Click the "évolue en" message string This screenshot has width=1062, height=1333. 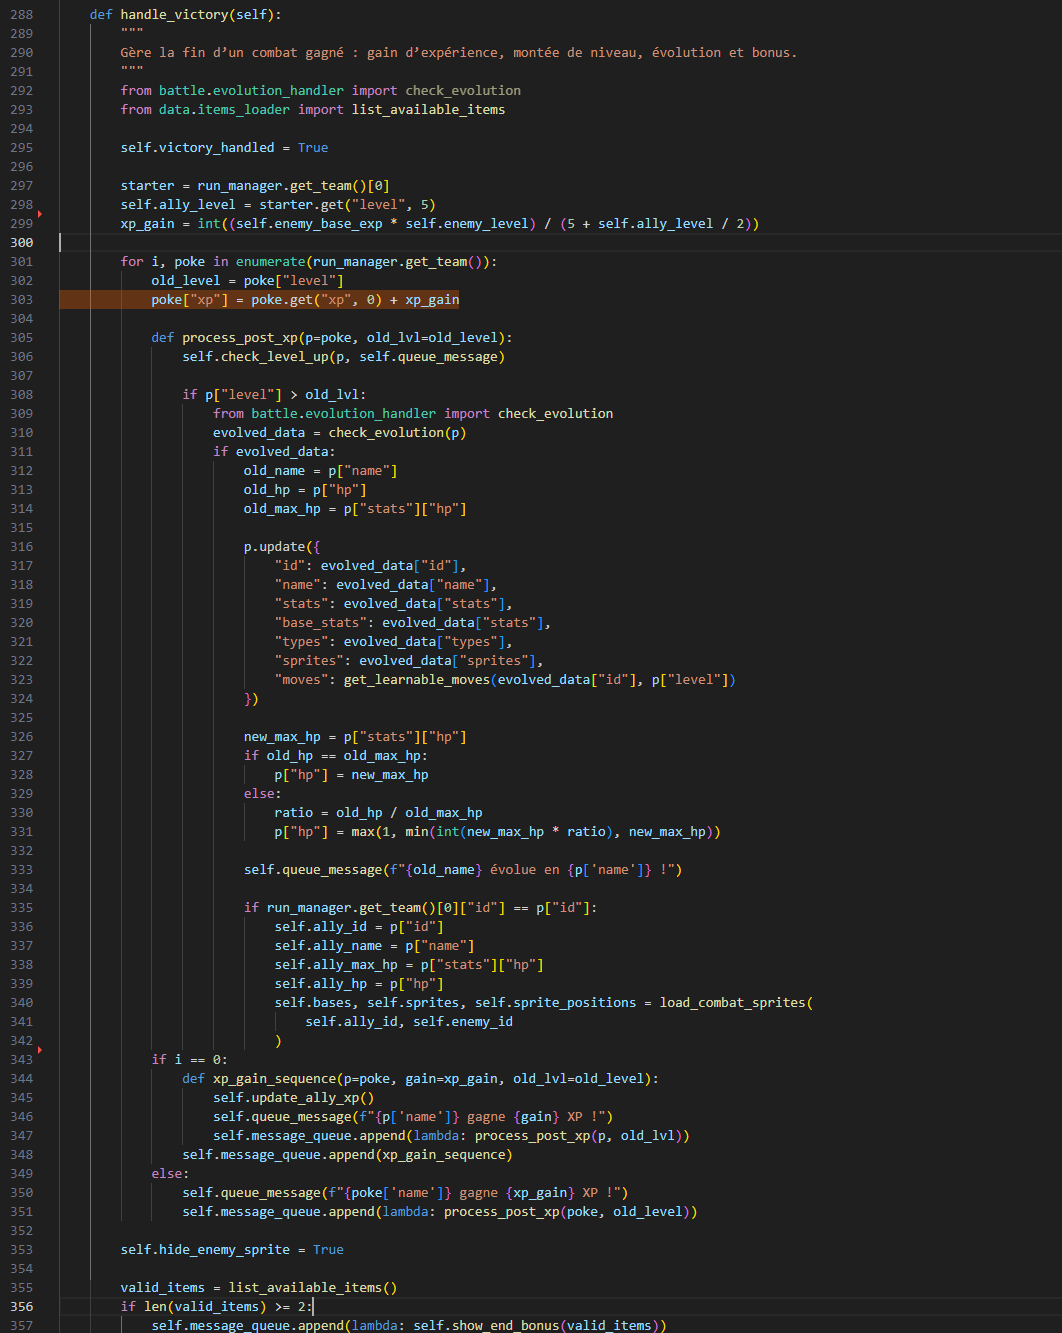coord(534,870)
